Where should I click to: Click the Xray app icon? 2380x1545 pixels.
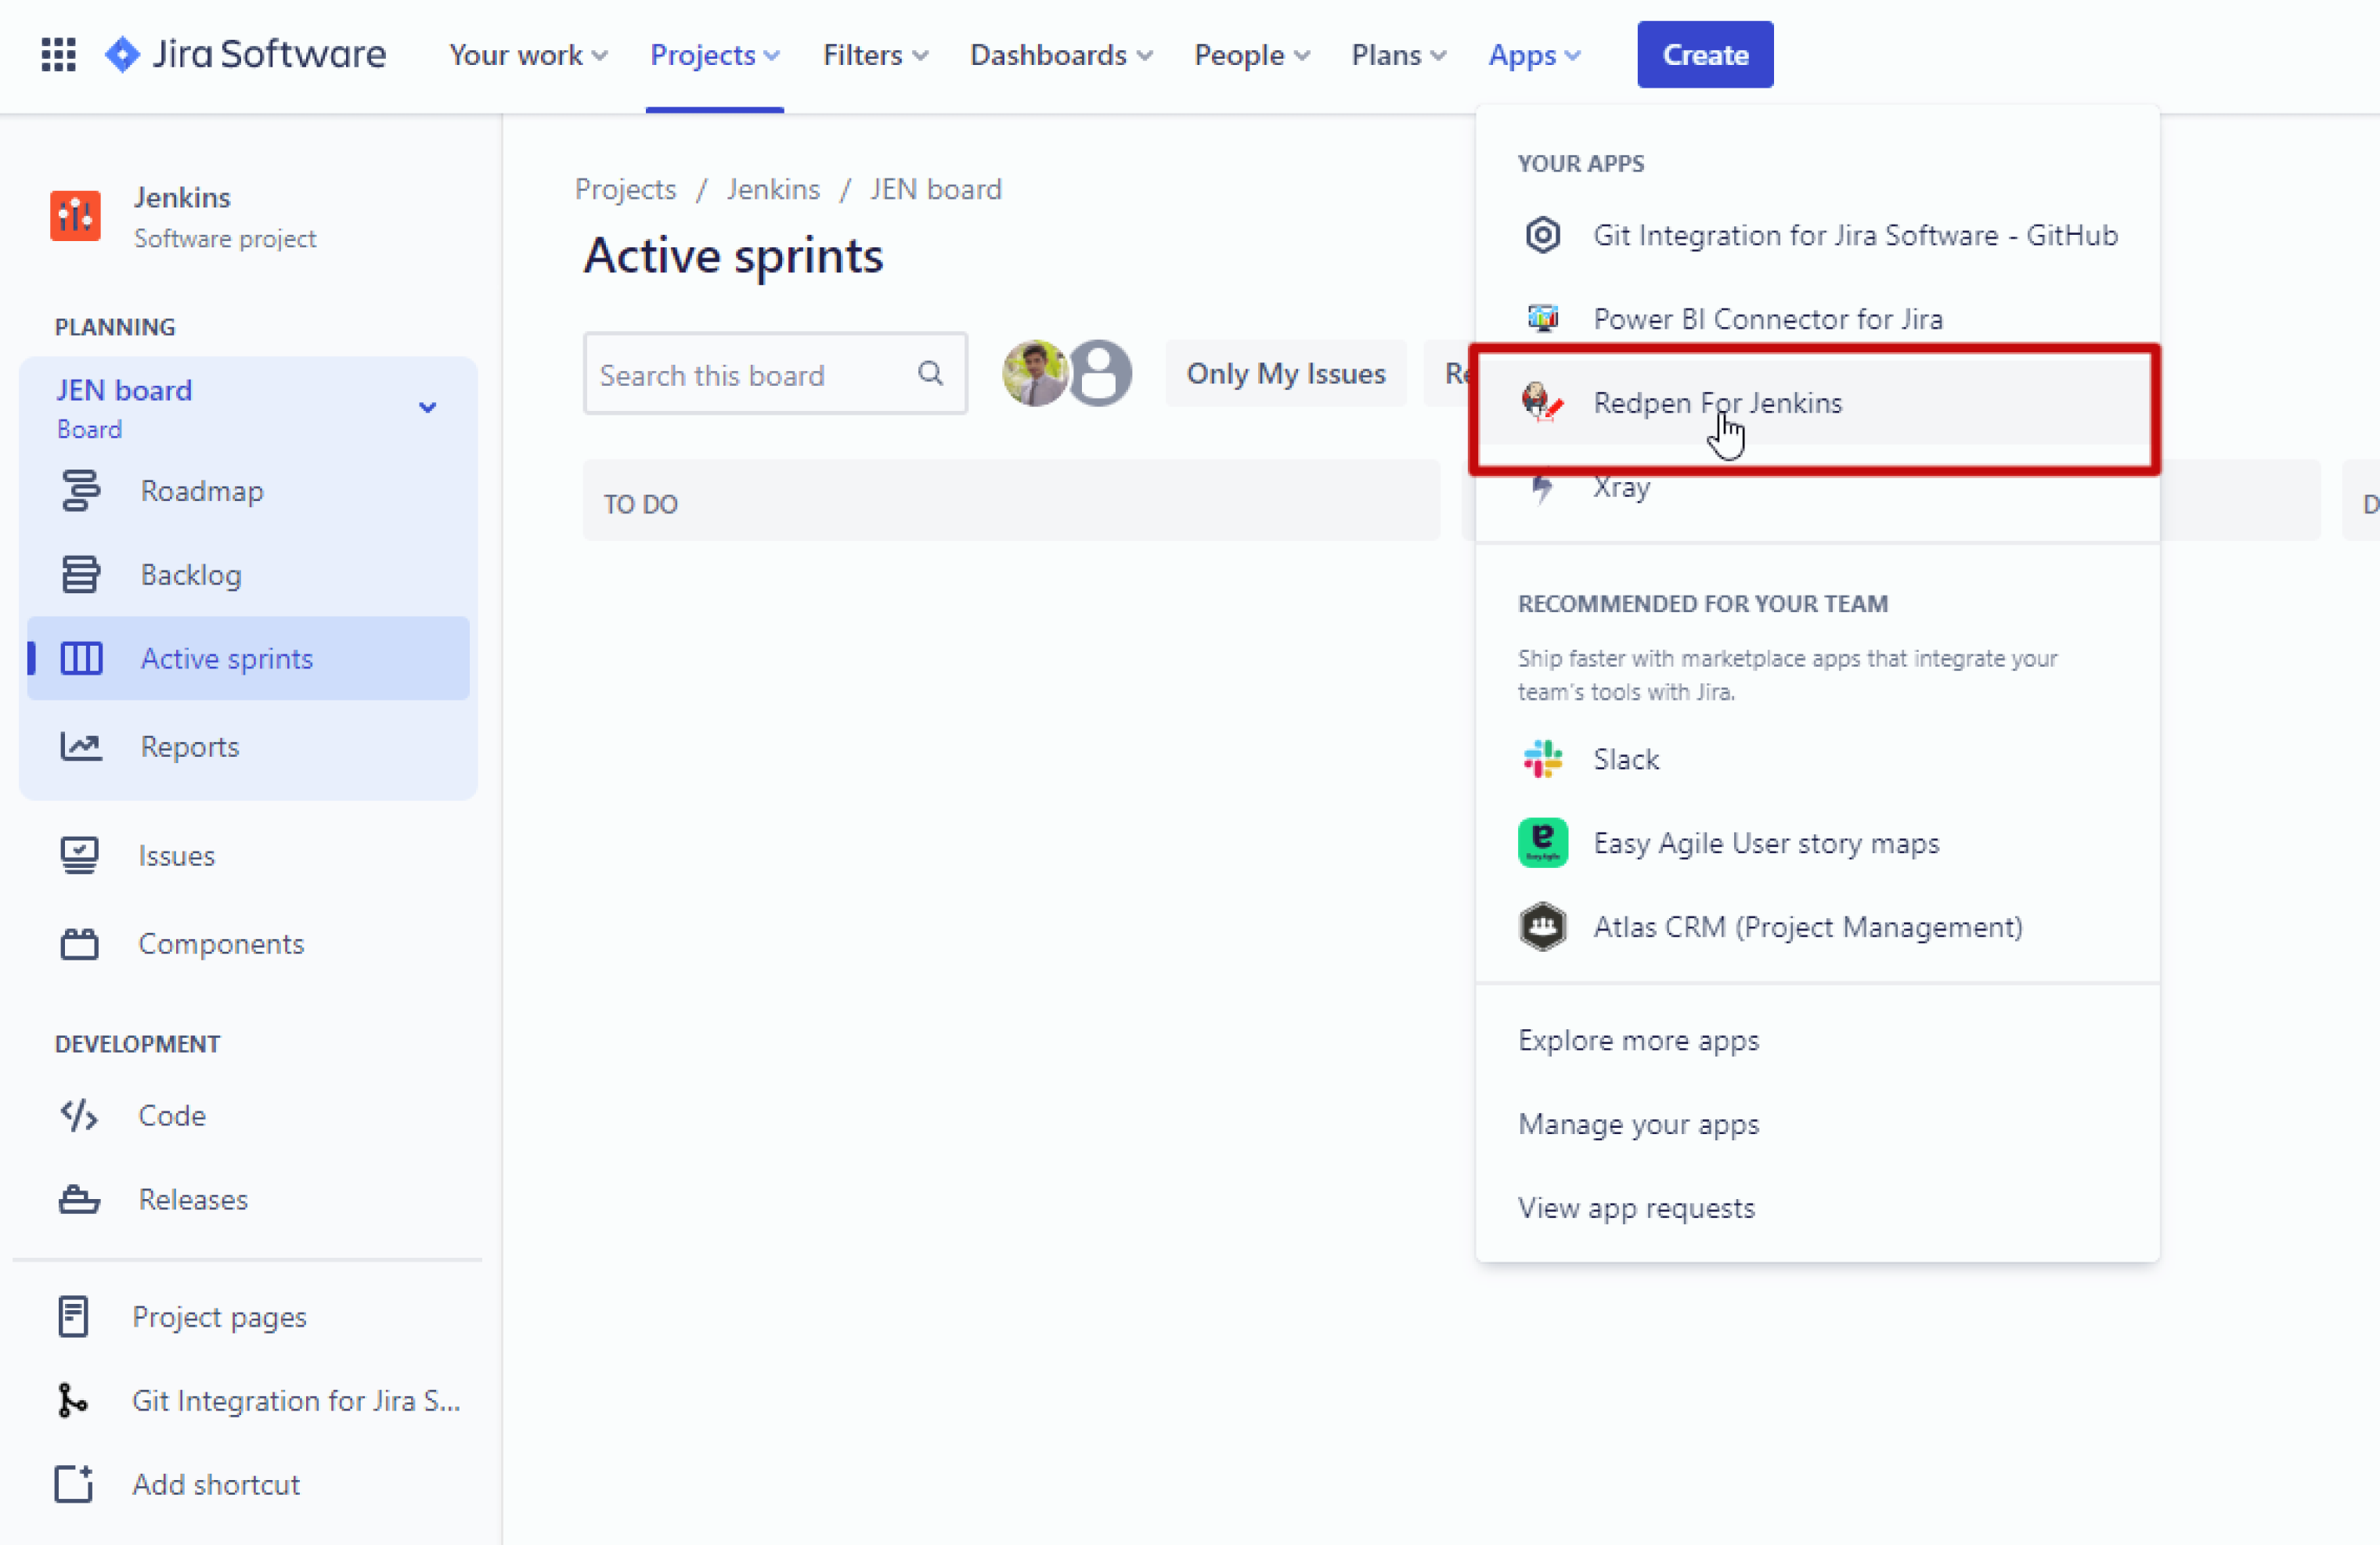tap(1543, 488)
